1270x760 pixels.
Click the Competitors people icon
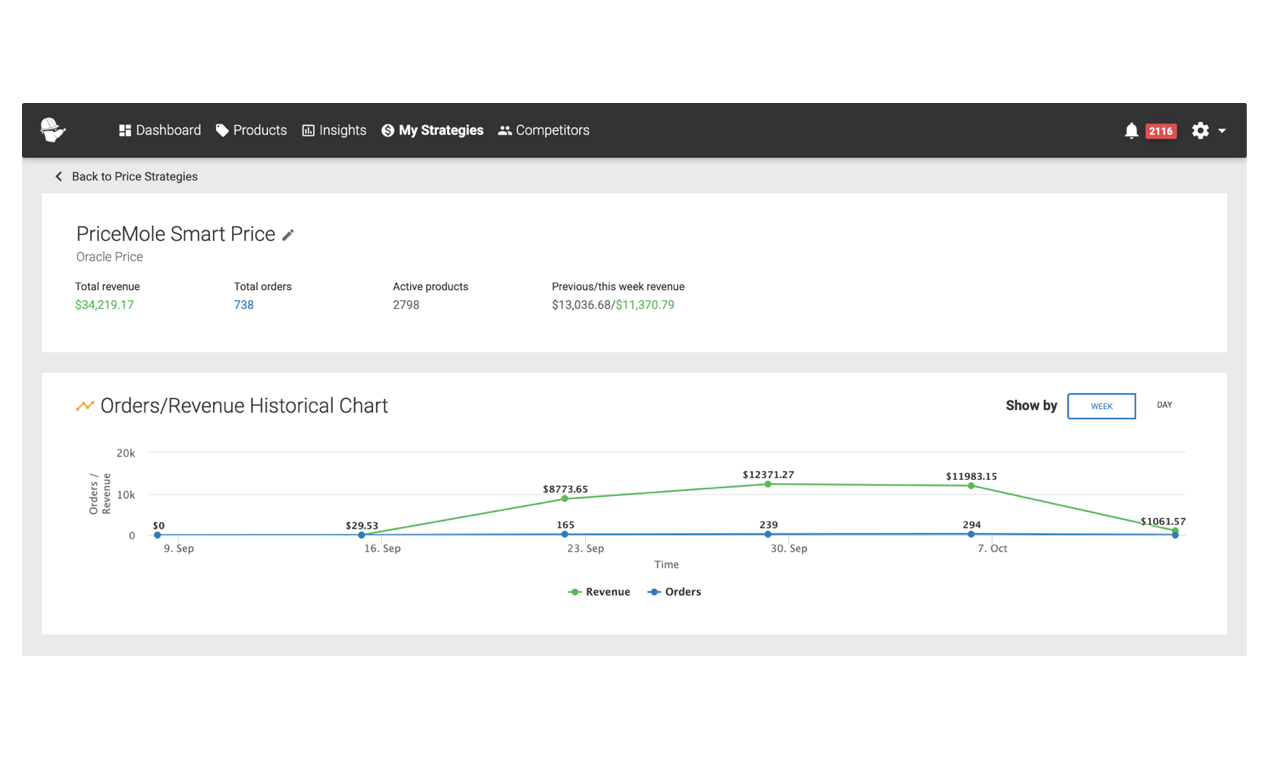tap(505, 131)
